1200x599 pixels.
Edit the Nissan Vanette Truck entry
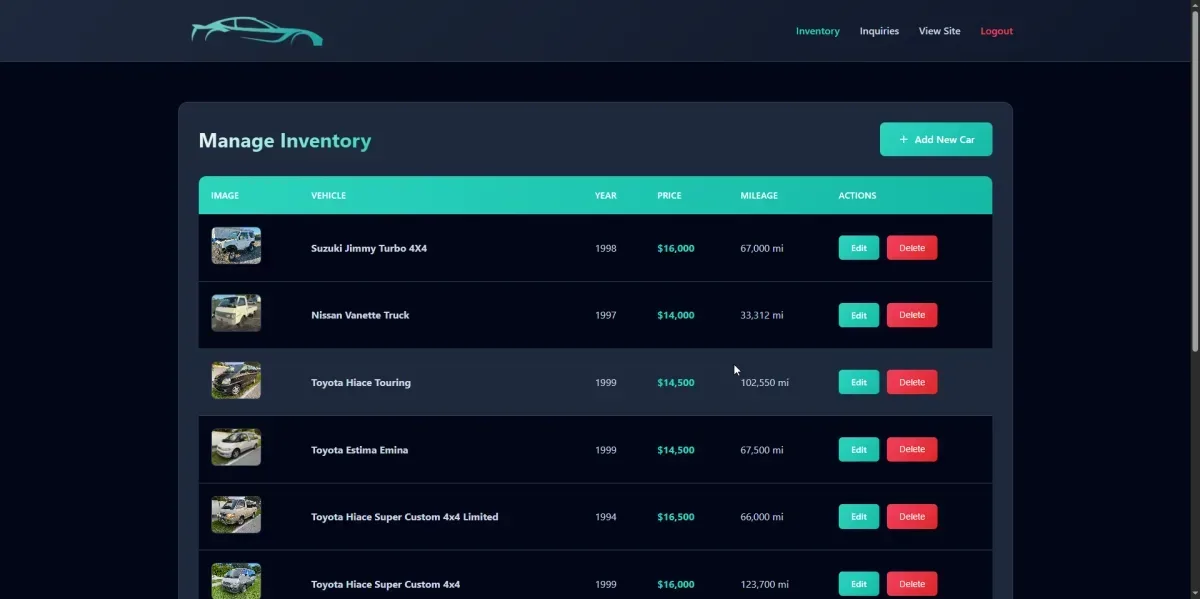click(x=858, y=315)
